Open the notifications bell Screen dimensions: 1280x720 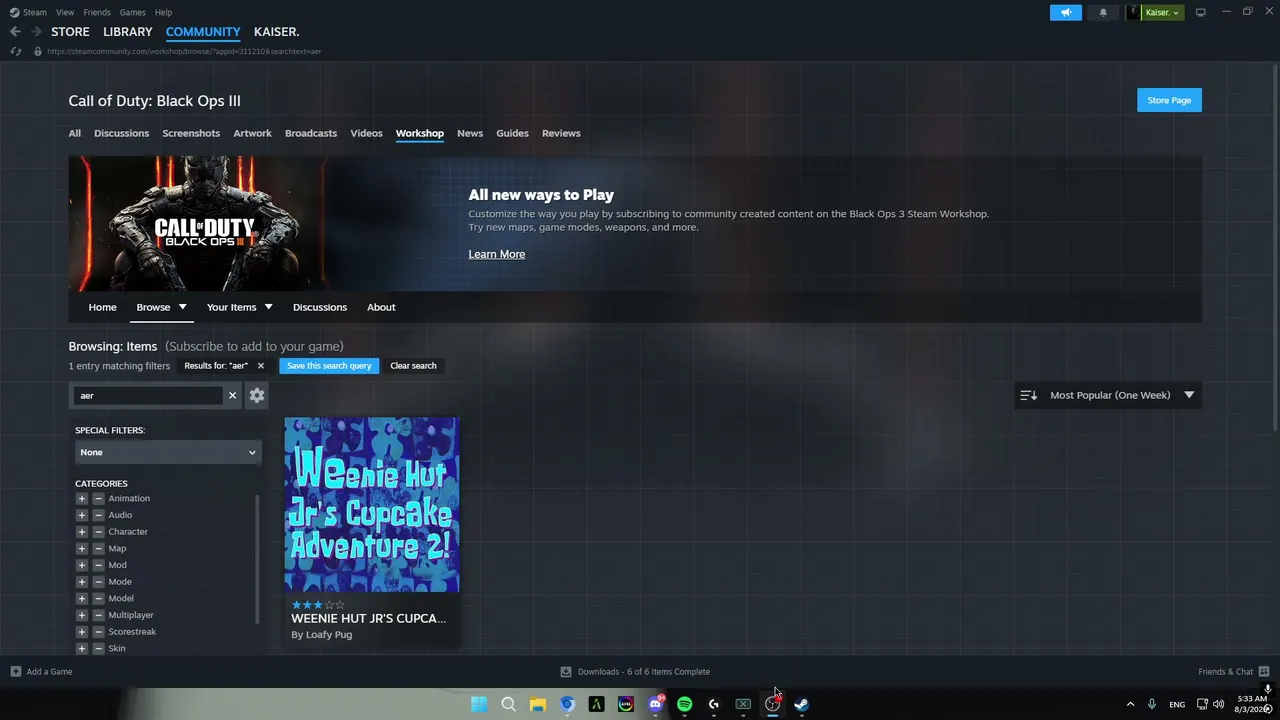(1103, 12)
